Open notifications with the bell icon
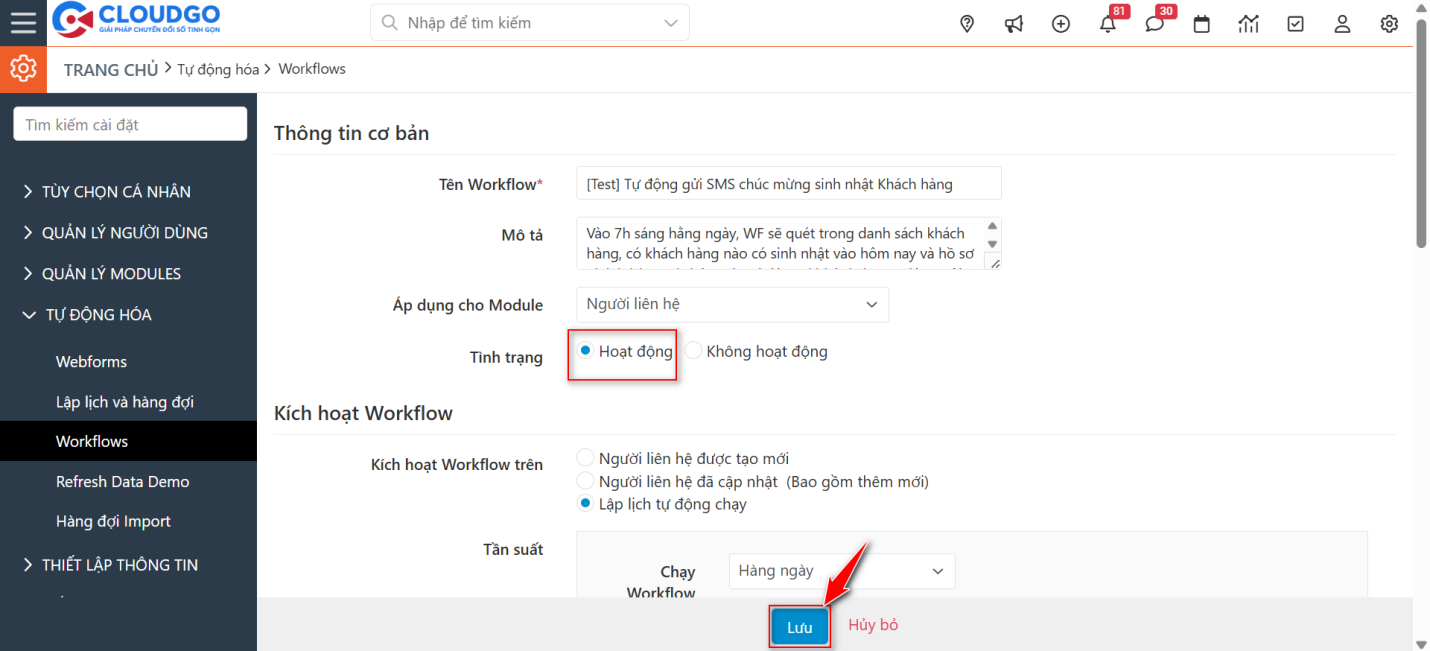Image resolution: width=1430 pixels, height=651 pixels. point(1107,23)
